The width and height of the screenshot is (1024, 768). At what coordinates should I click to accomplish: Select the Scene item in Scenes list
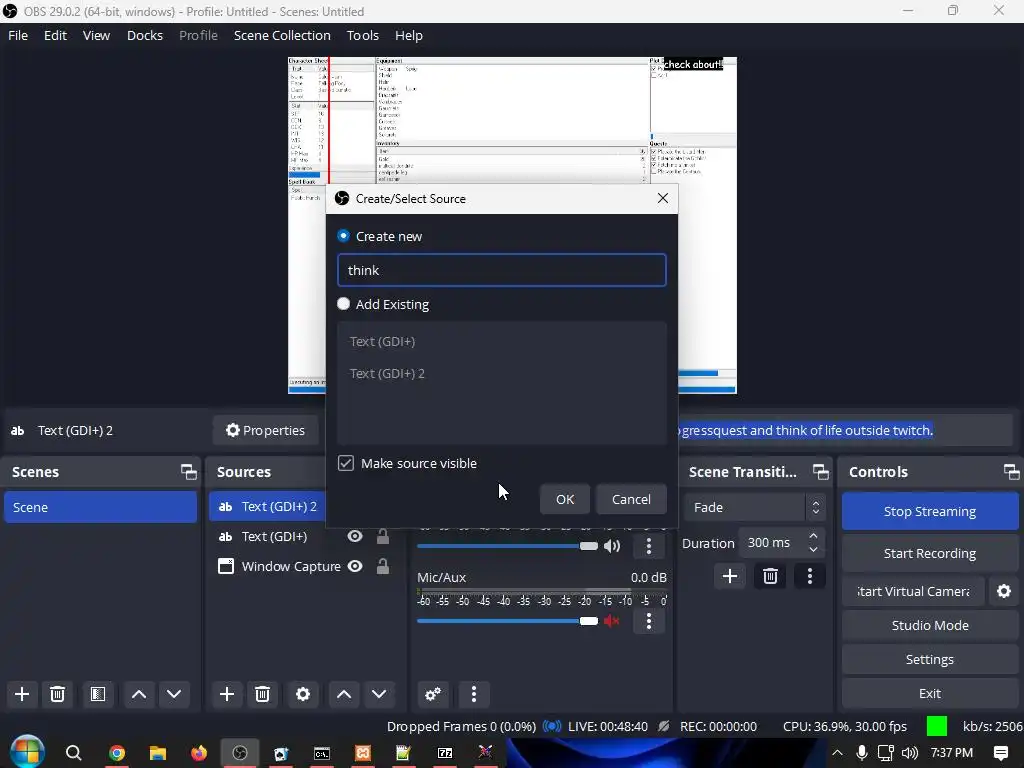pyautogui.click(x=101, y=507)
